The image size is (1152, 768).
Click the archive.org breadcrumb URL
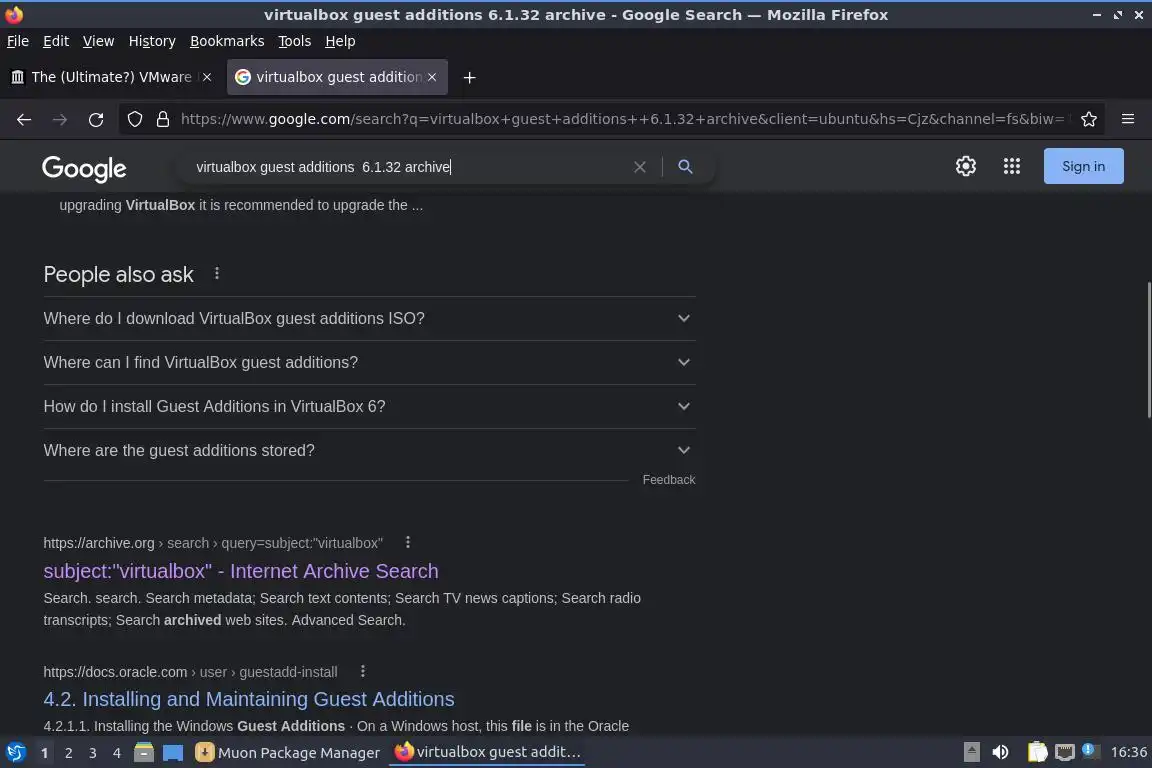coord(213,543)
